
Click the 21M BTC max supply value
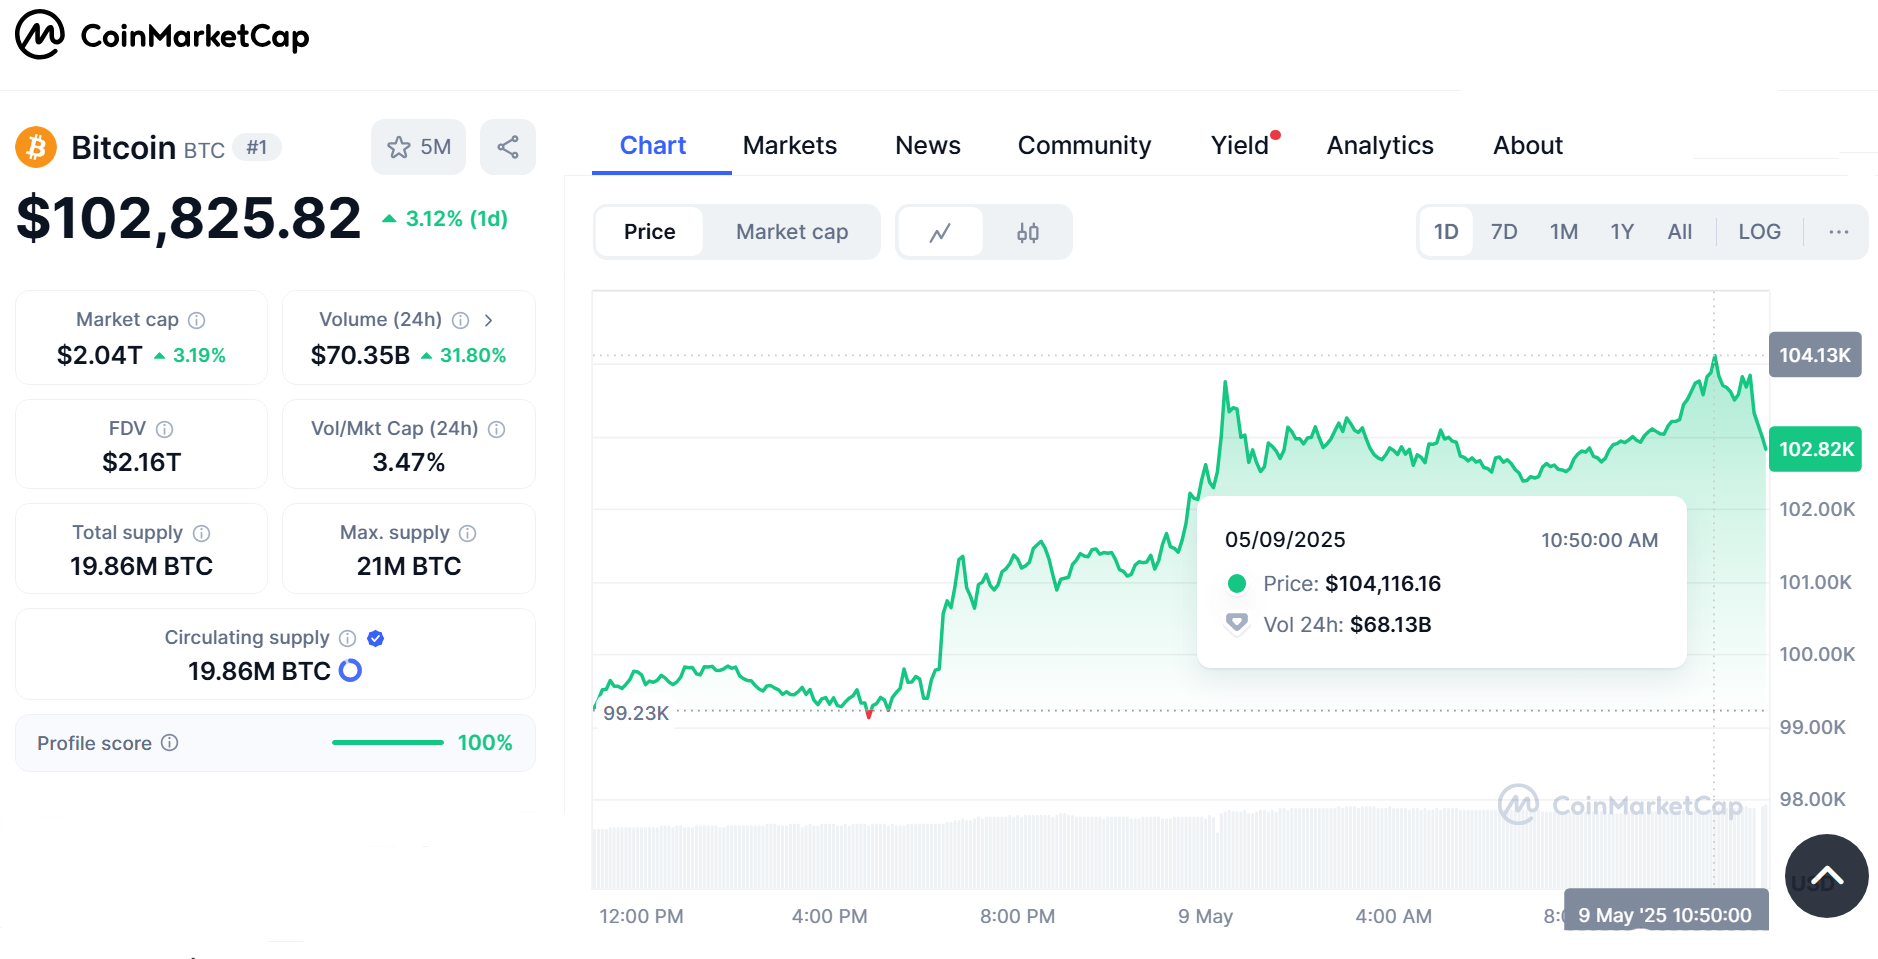pyautogui.click(x=409, y=566)
